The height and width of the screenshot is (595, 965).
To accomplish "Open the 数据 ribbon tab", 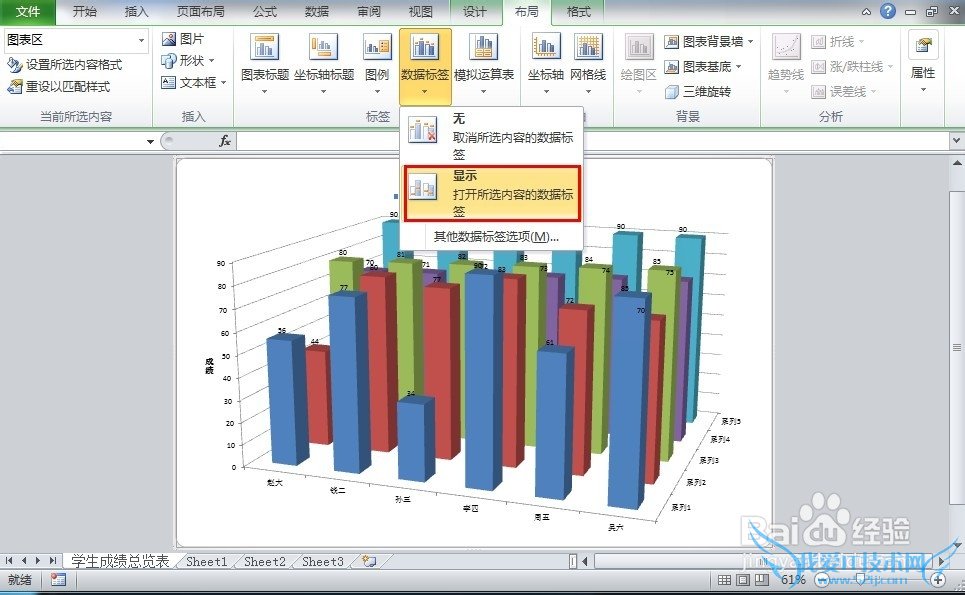I will pyautogui.click(x=317, y=11).
